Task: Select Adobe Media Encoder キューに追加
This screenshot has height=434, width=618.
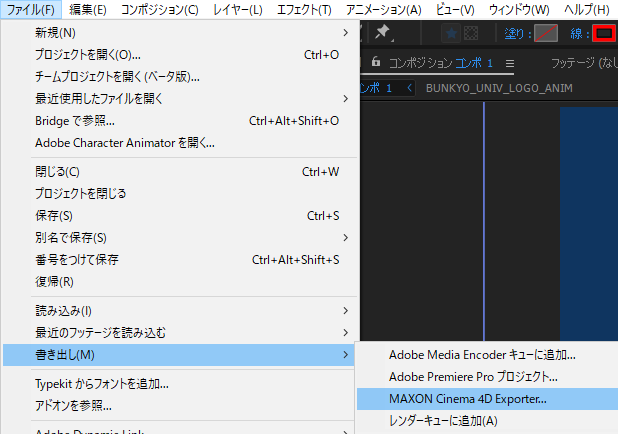Action: tap(482, 354)
